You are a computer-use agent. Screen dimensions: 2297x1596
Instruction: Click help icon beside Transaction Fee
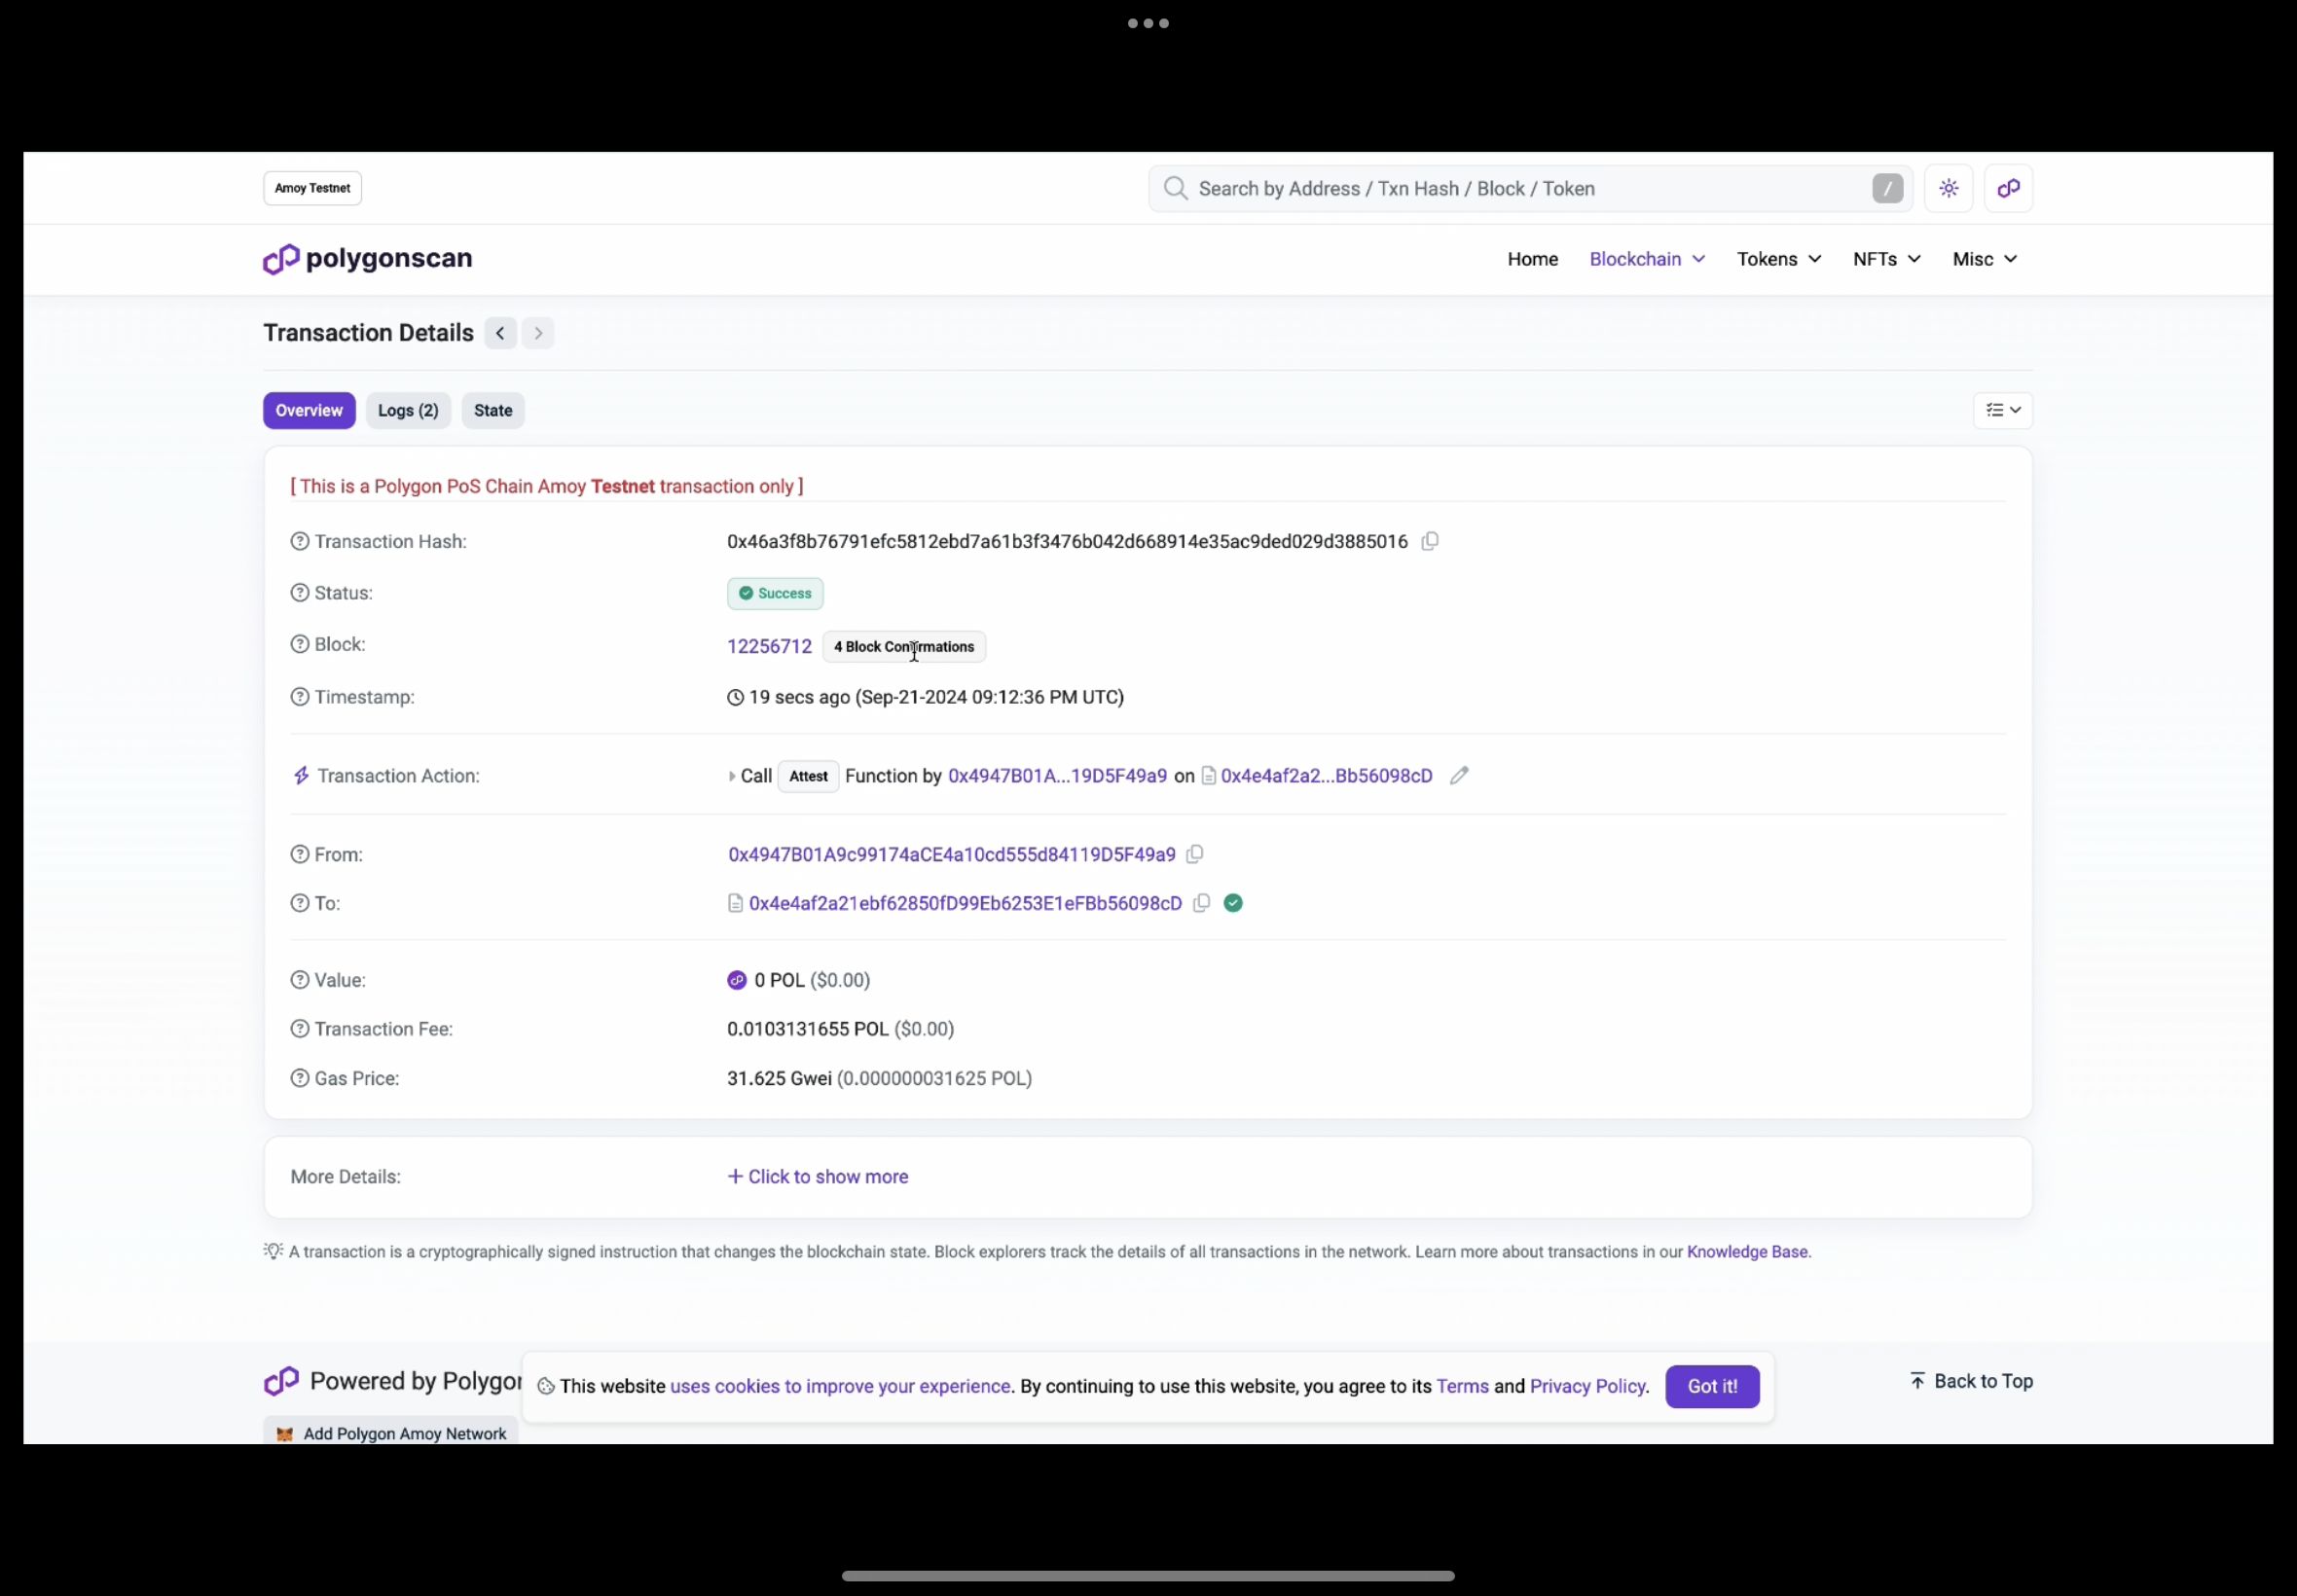[x=299, y=1029]
